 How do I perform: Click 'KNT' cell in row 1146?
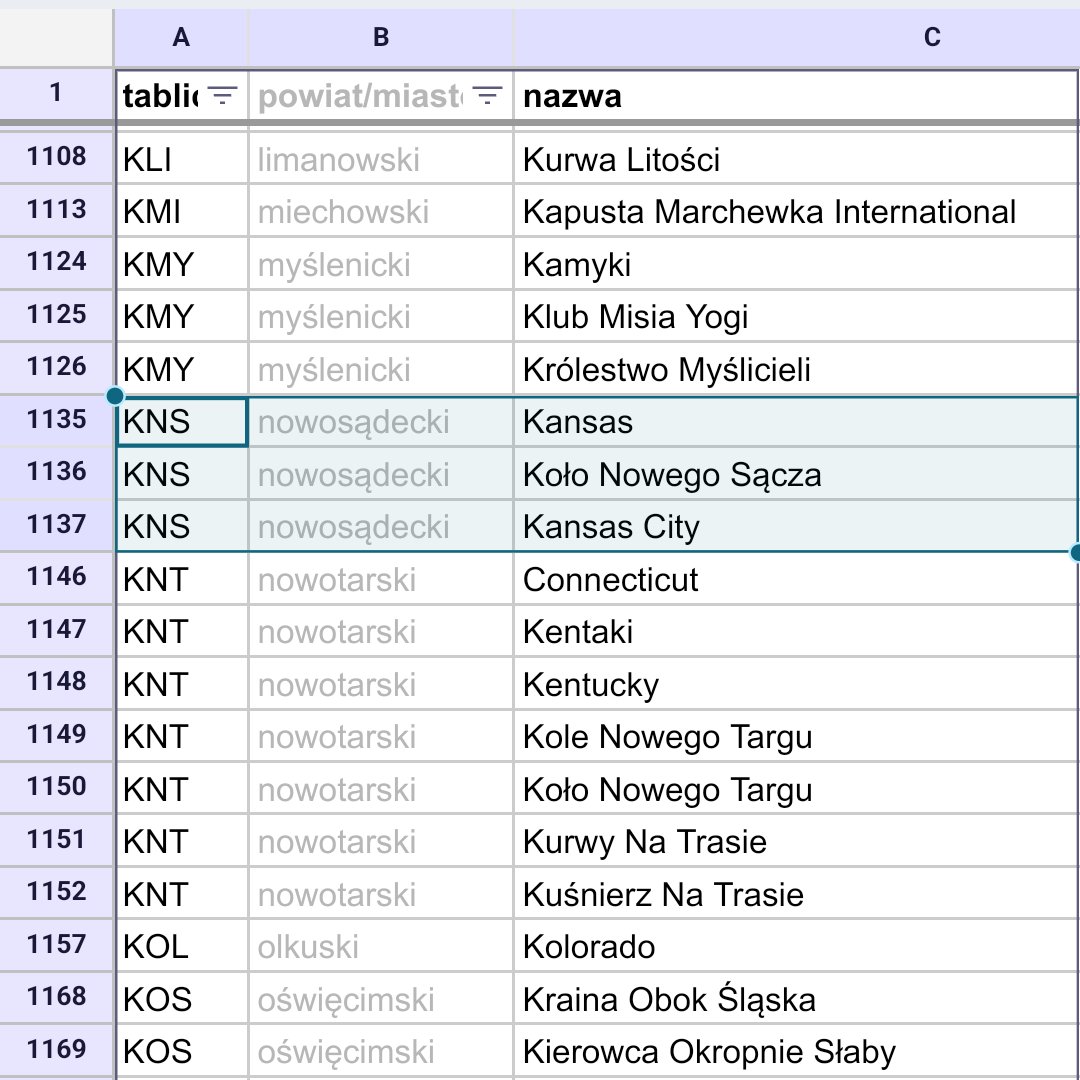click(x=182, y=579)
